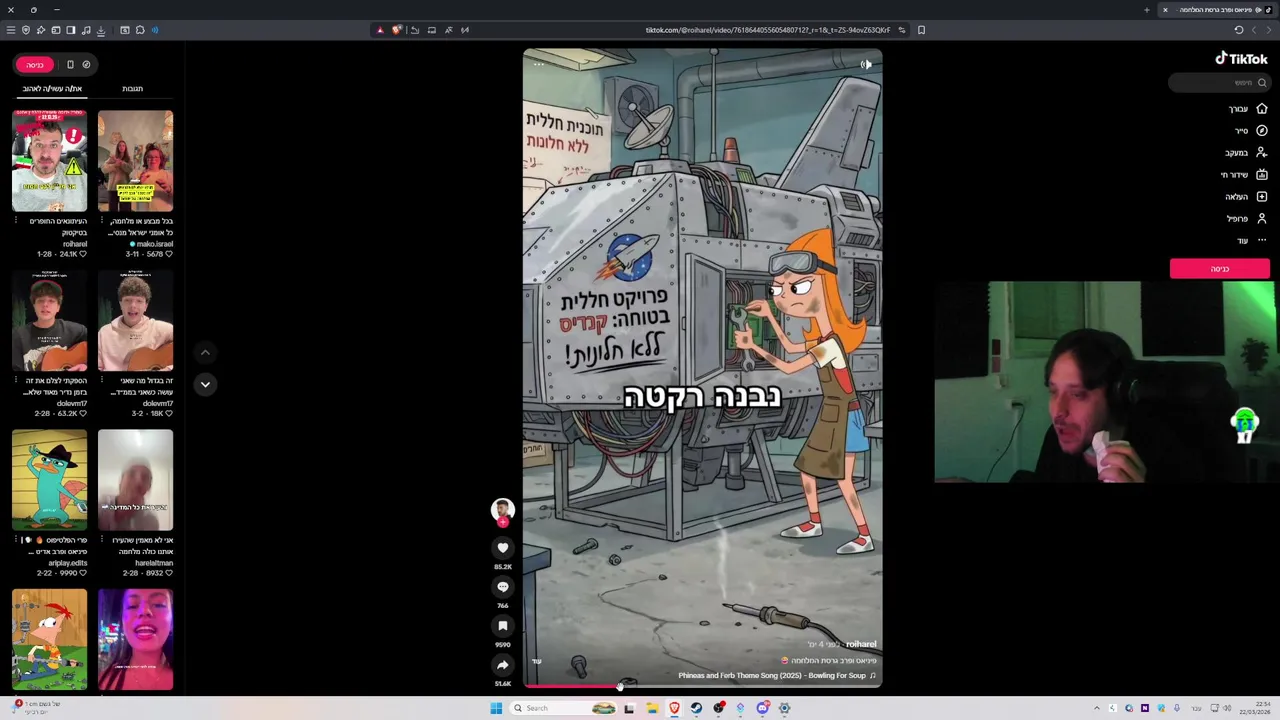The height and width of the screenshot is (720, 1280).
Task: Reload the page with the browser refresh icon
Action: point(1239,30)
